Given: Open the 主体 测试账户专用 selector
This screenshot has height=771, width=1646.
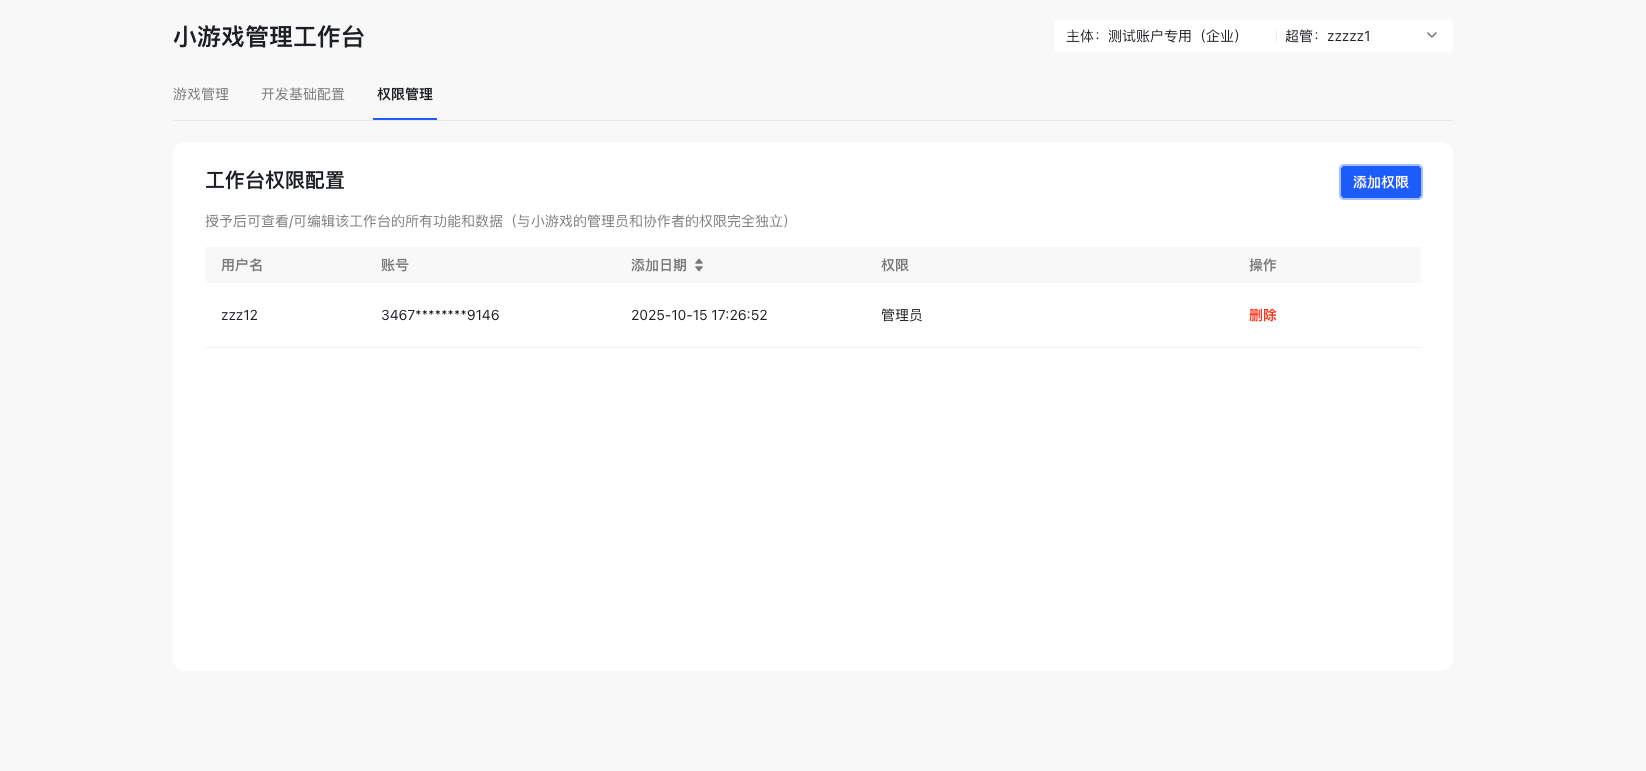Looking at the screenshot, I should click(1153, 36).
